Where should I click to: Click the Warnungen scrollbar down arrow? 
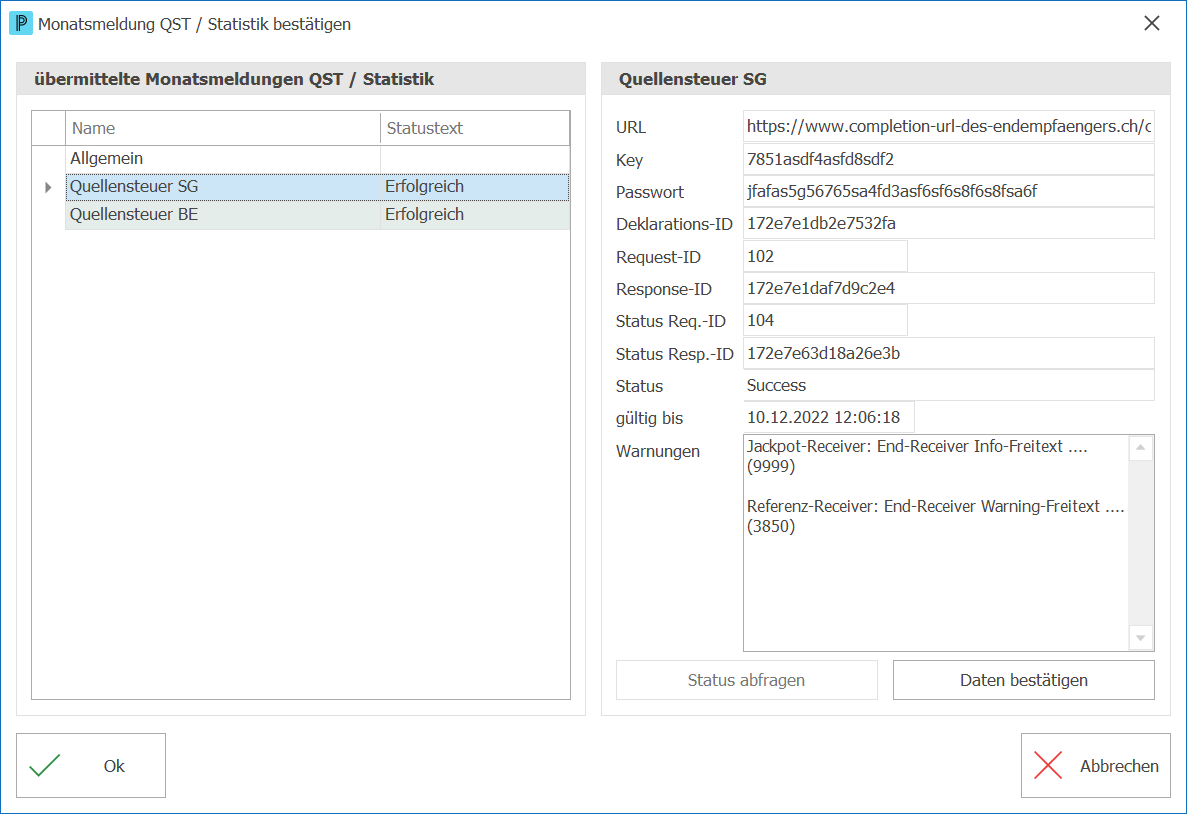(1141, 638)
